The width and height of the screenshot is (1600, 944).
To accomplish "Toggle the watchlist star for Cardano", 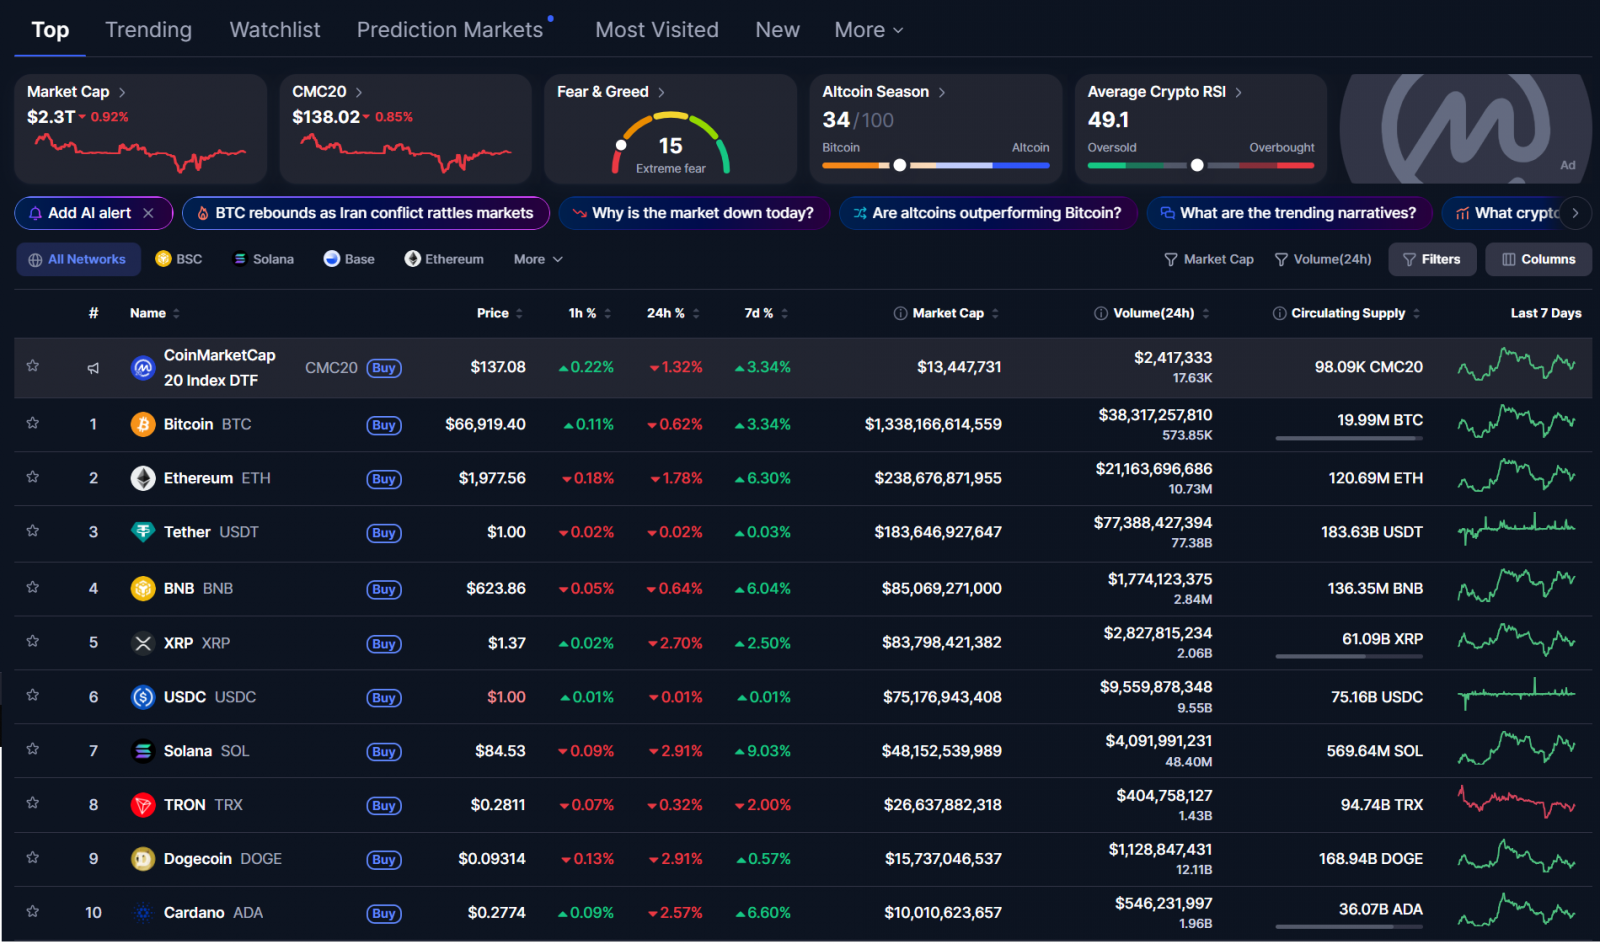I will (x=33, y=912).
